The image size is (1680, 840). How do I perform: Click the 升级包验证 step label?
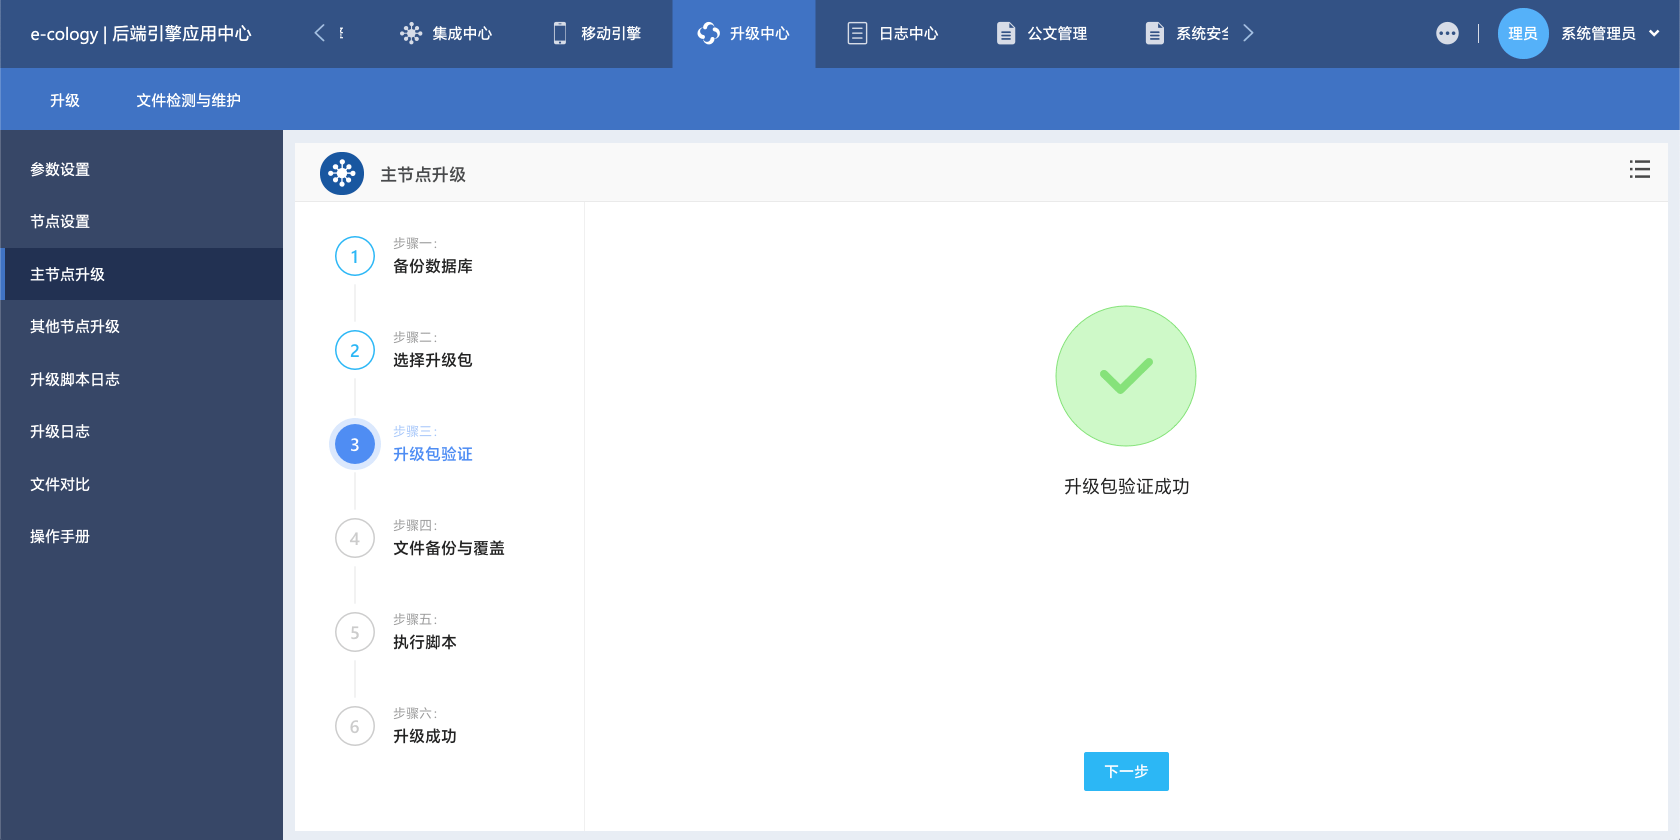point(432,454)
